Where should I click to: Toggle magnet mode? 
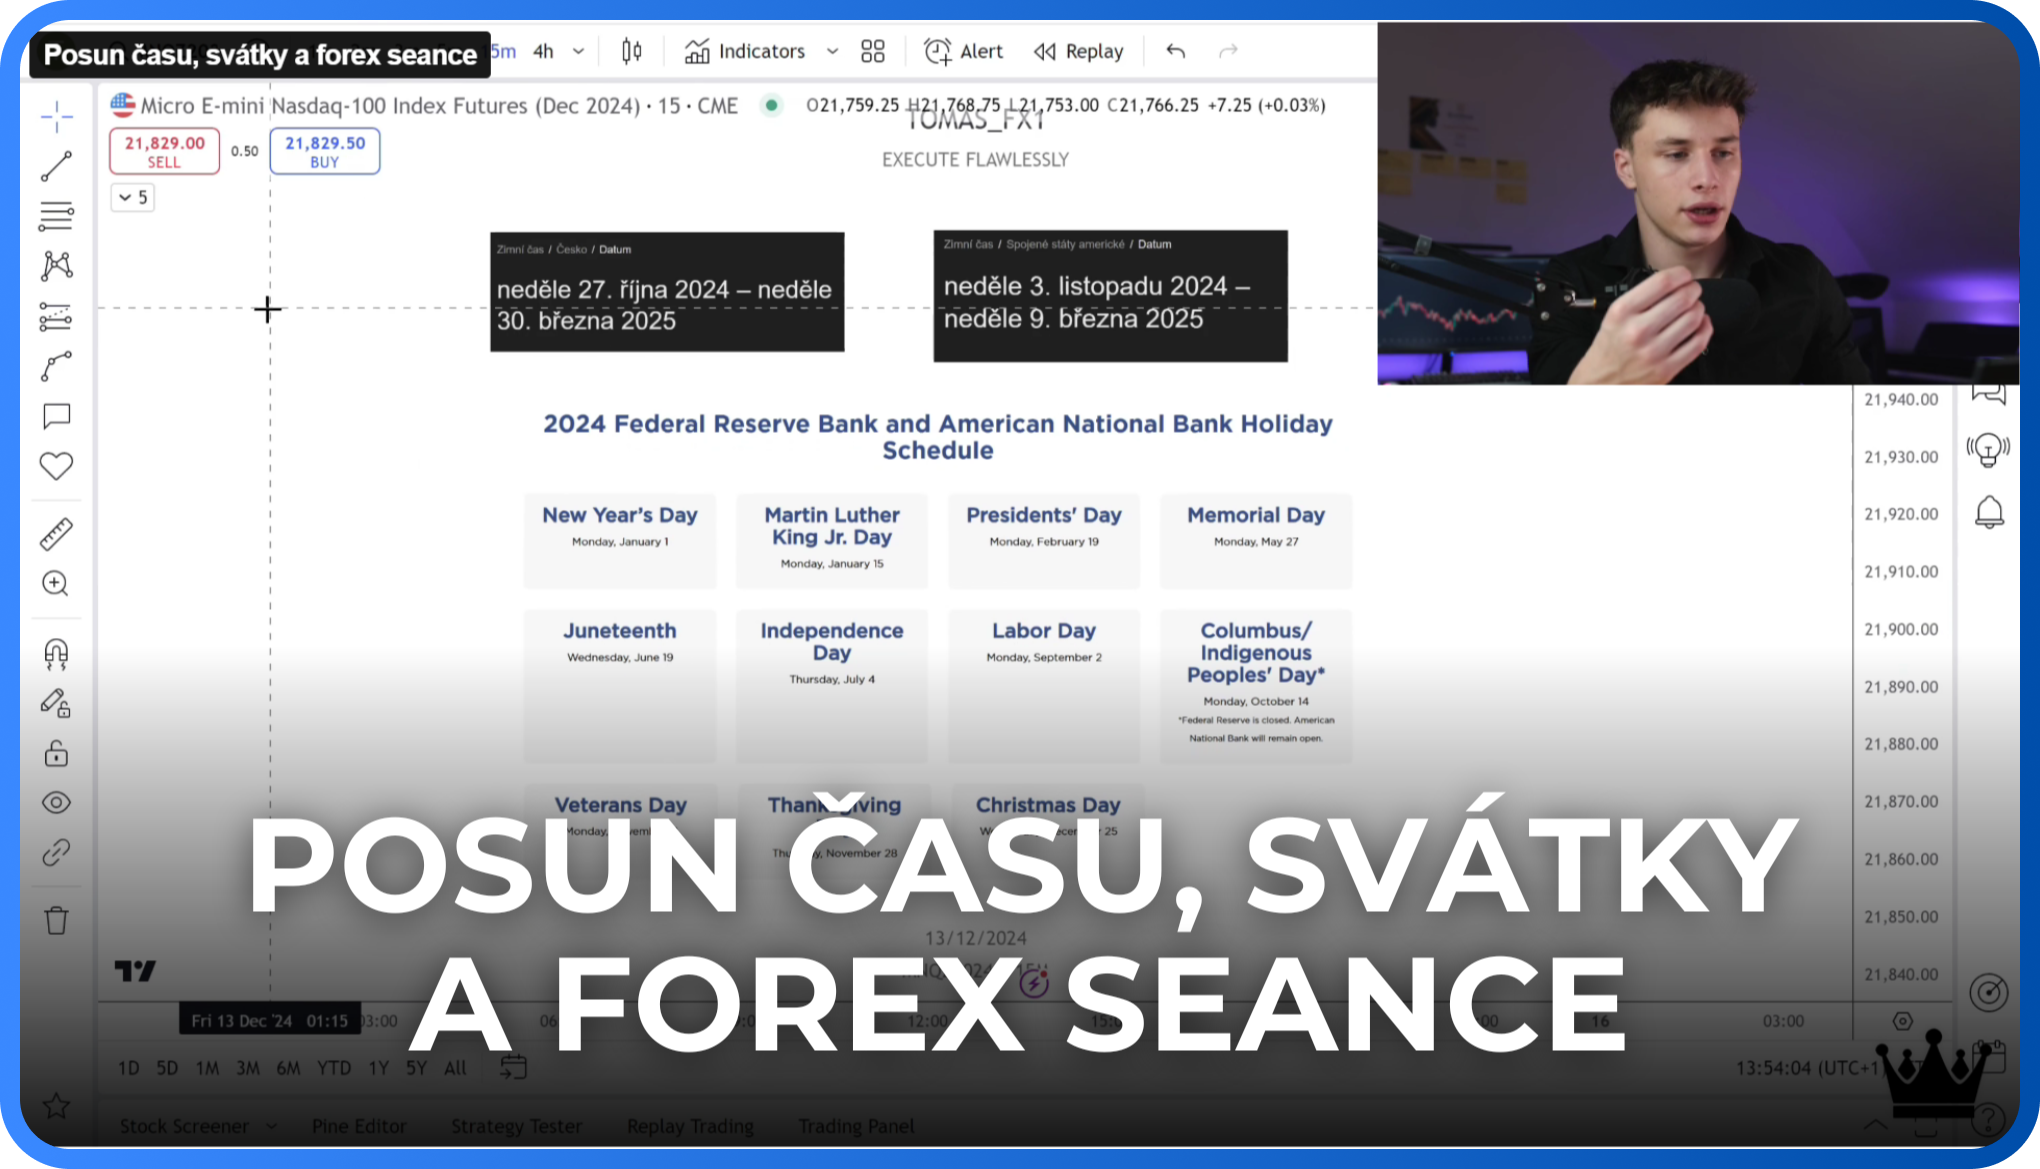click(57, 654)
